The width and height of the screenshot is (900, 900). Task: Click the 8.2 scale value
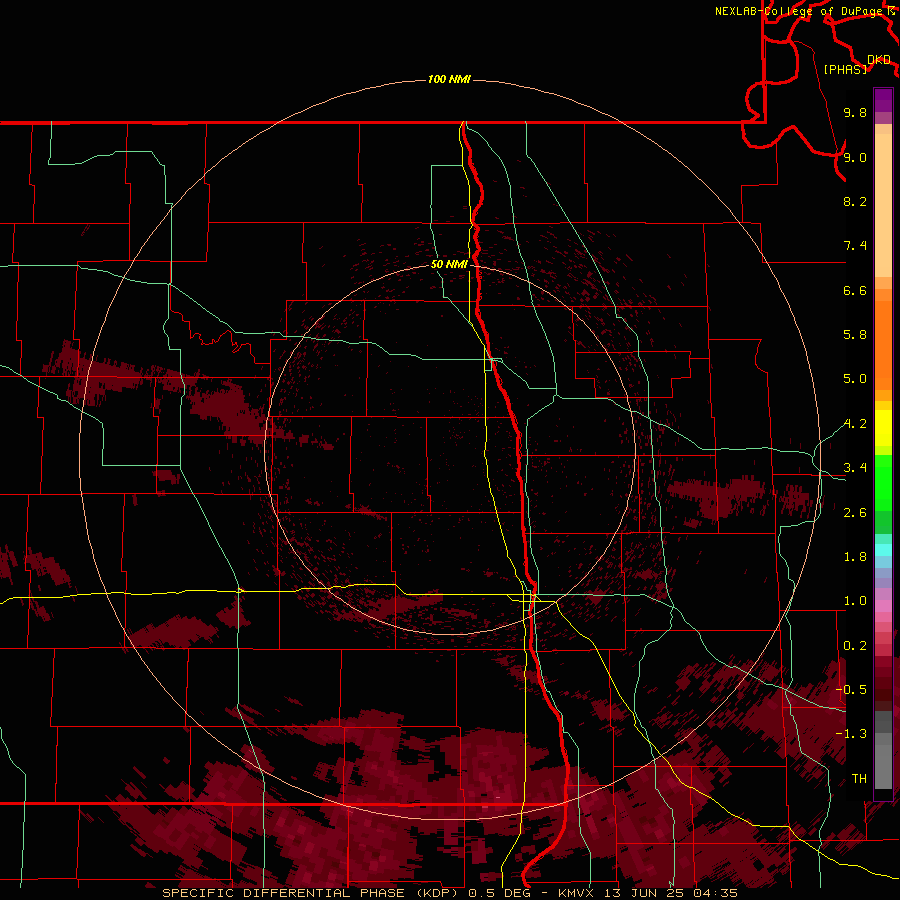pyautogui.click(x=855, y=201)
